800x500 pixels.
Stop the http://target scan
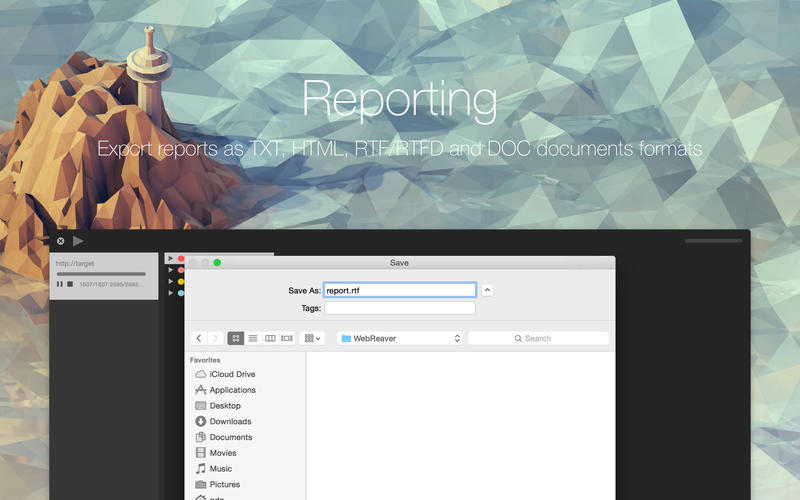70,284
